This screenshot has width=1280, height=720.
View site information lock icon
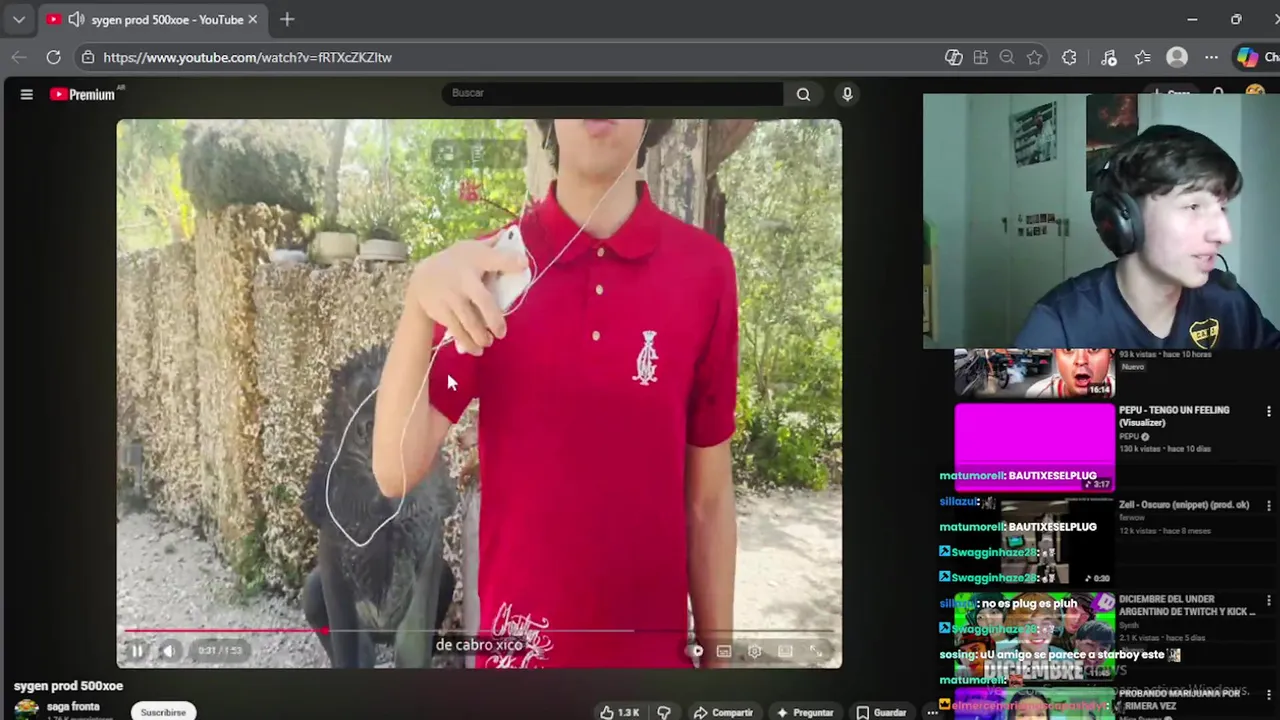tap(88, 57)
